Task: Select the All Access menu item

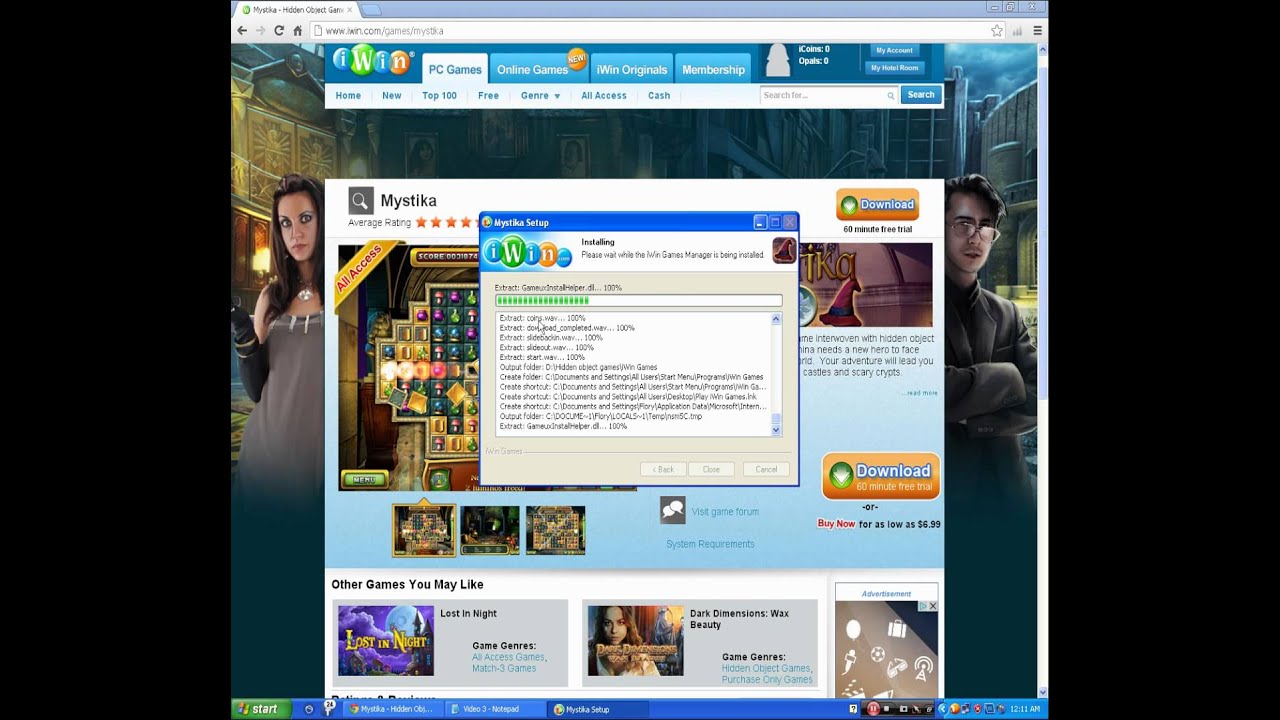Action: click(604, 96)
